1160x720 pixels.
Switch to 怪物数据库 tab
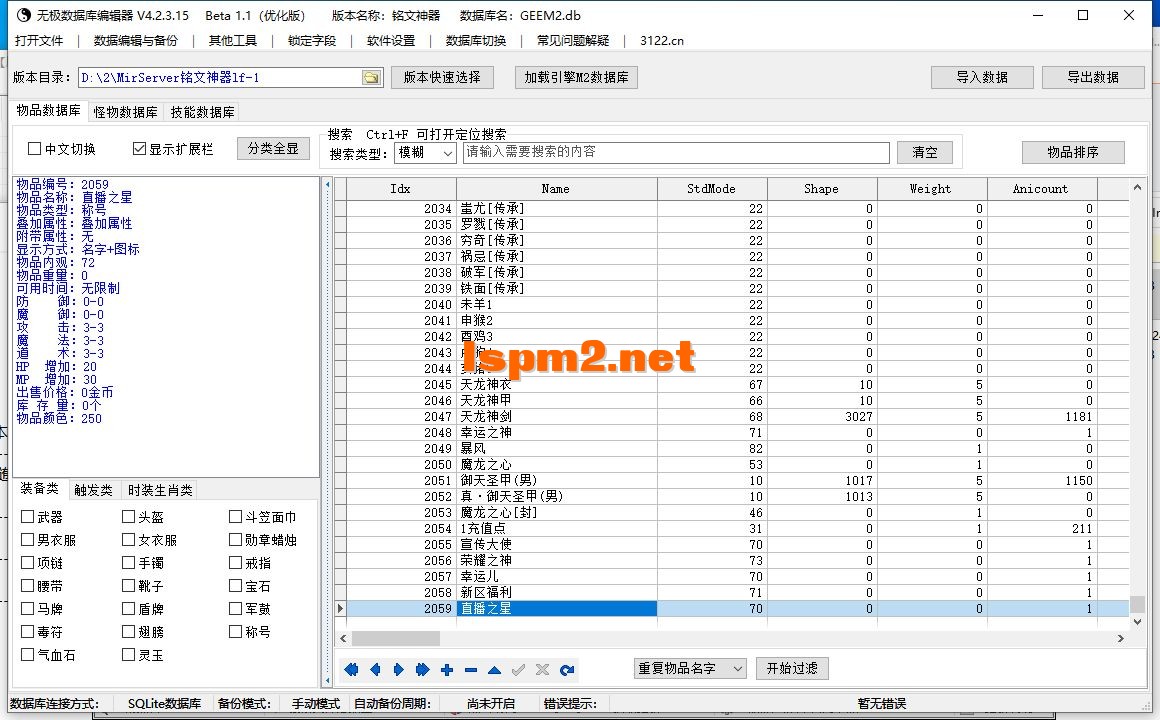(x=125, y=112)
